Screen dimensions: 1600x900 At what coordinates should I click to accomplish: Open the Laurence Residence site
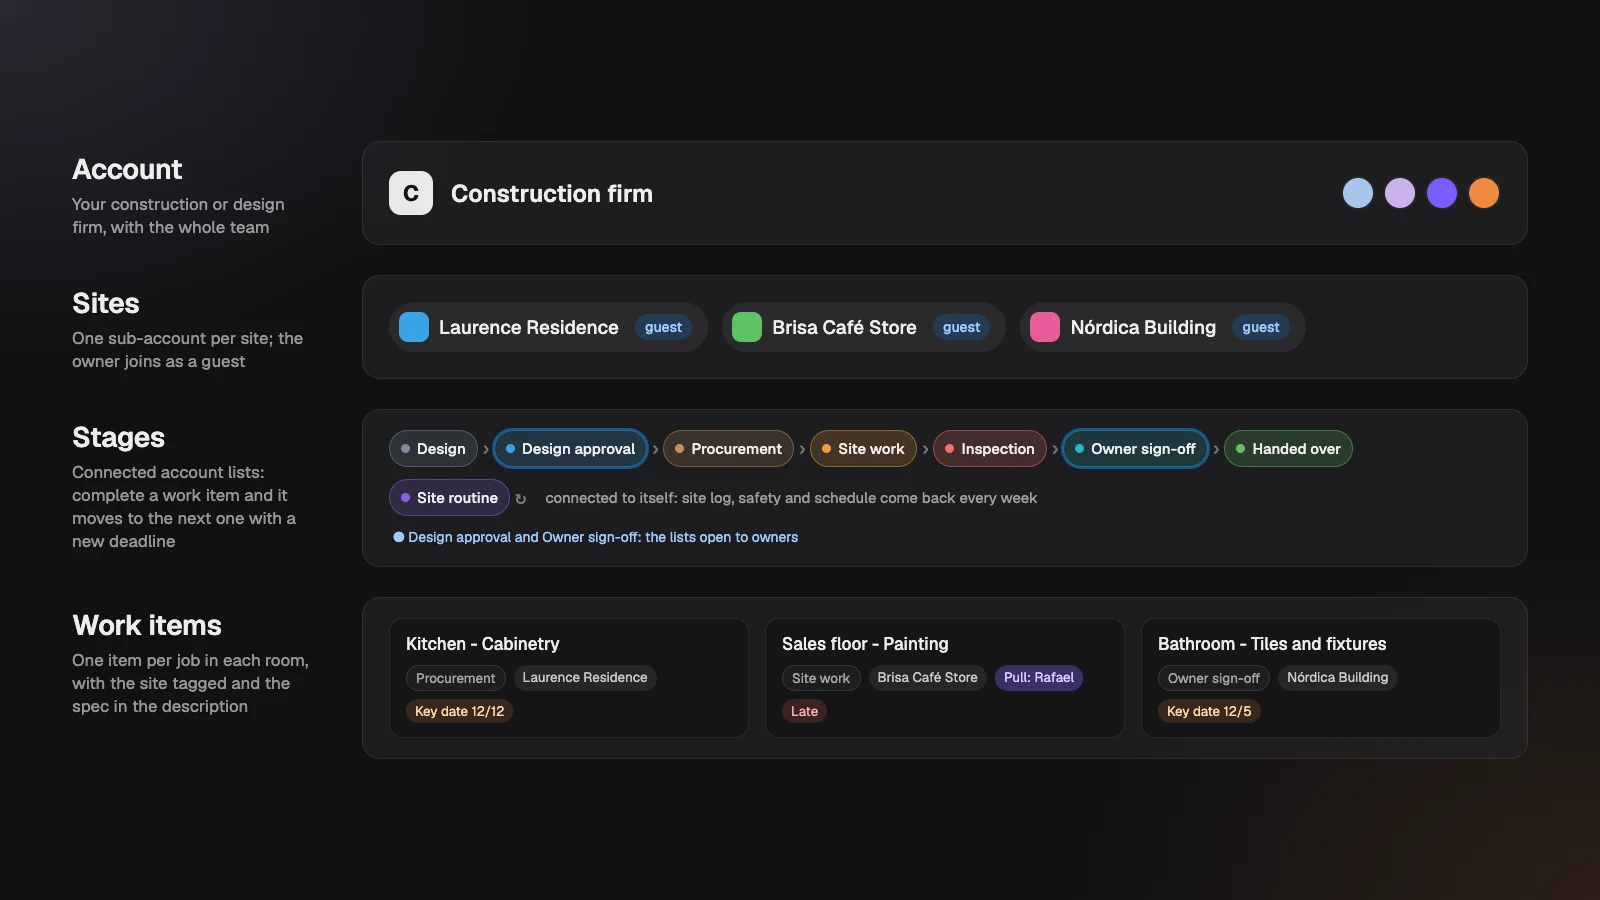(x=548, y=327)
